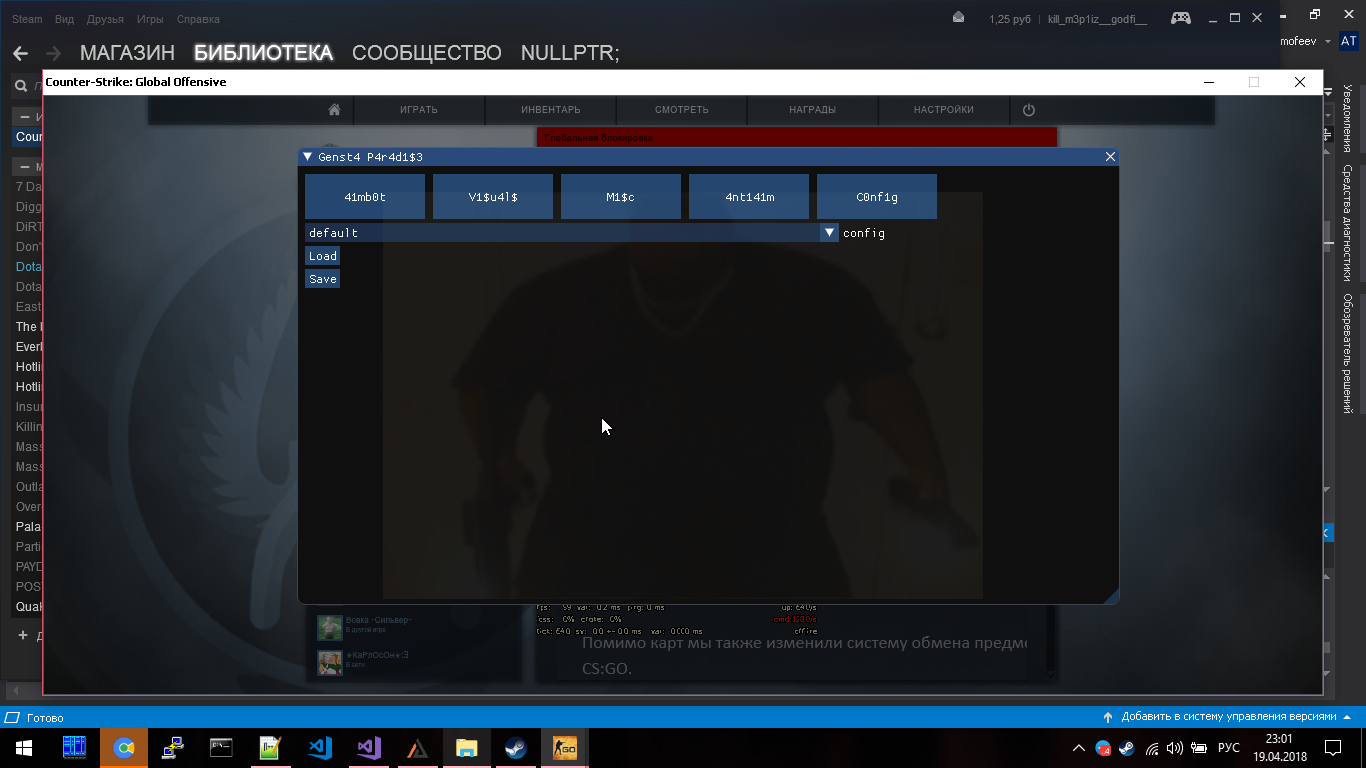Collapse the Genst4 P4r4d1$3 window with its triangle
Screen dimensions: 1366x768
tap(308, 157)
